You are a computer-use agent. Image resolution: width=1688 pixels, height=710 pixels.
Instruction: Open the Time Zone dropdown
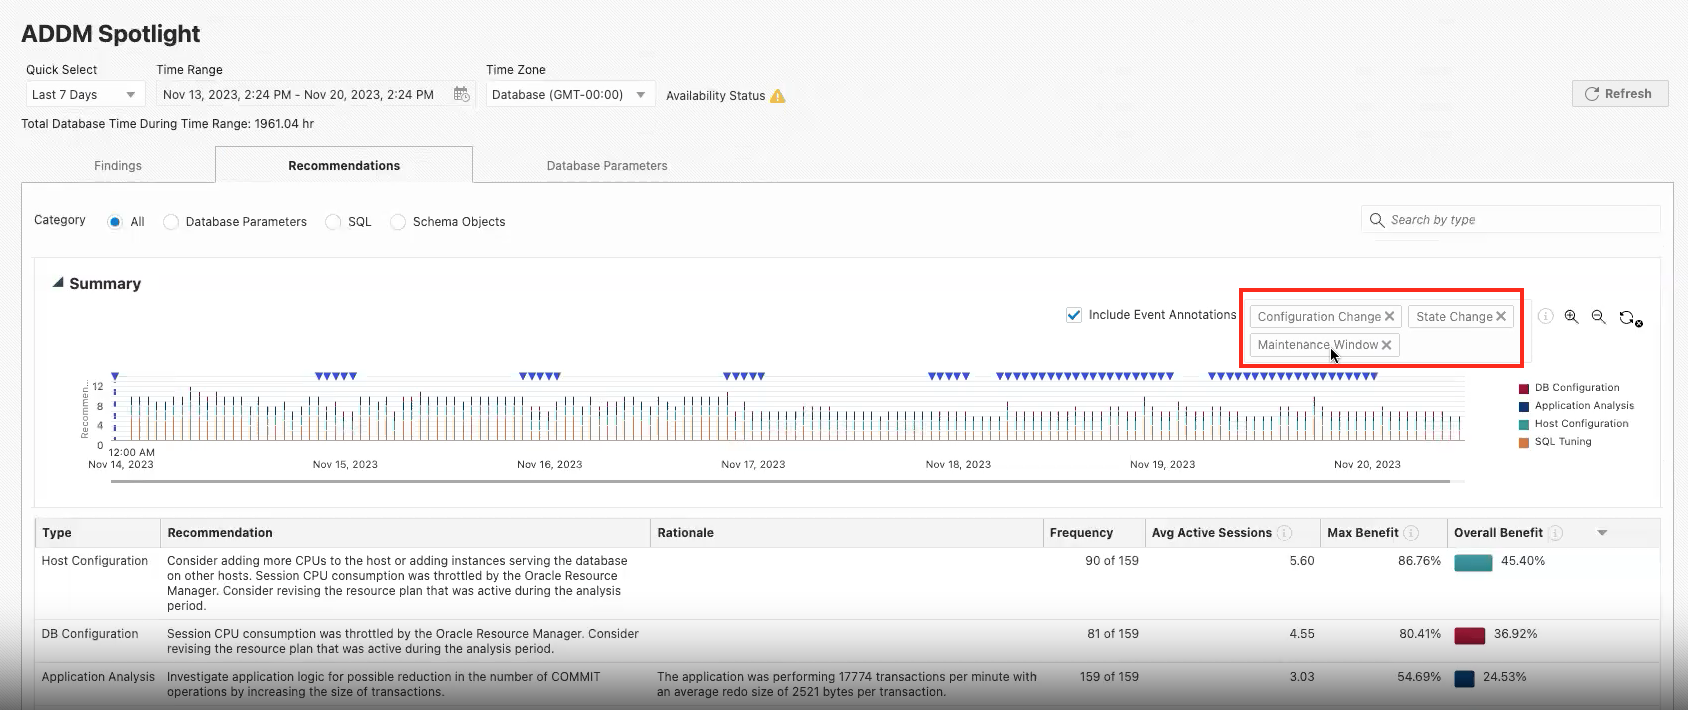click(570, 95)
